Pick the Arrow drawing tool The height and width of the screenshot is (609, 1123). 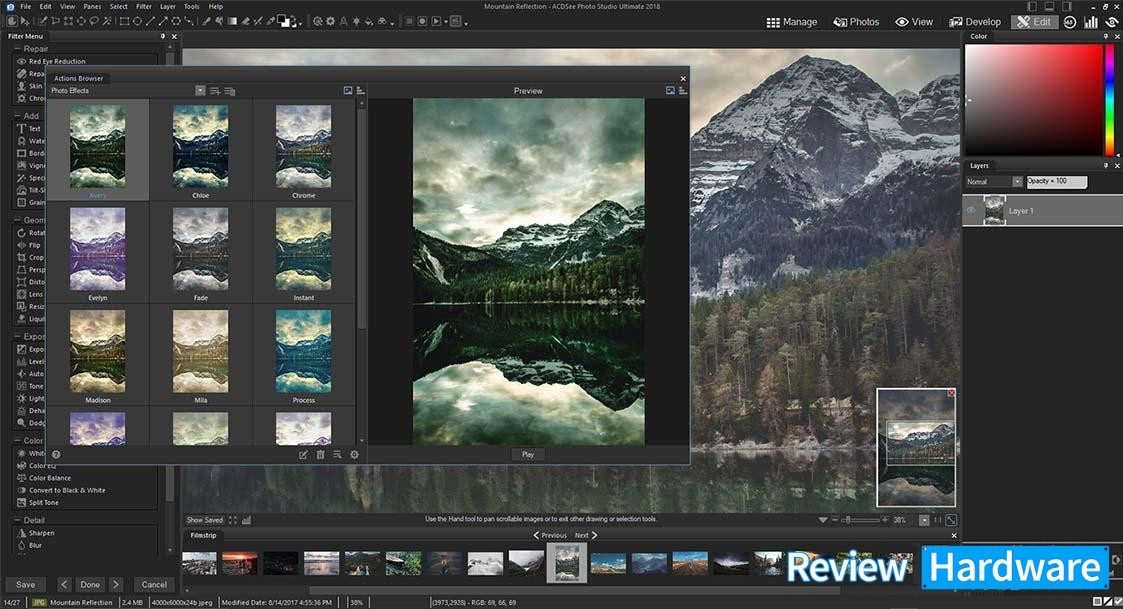[163, 21]
